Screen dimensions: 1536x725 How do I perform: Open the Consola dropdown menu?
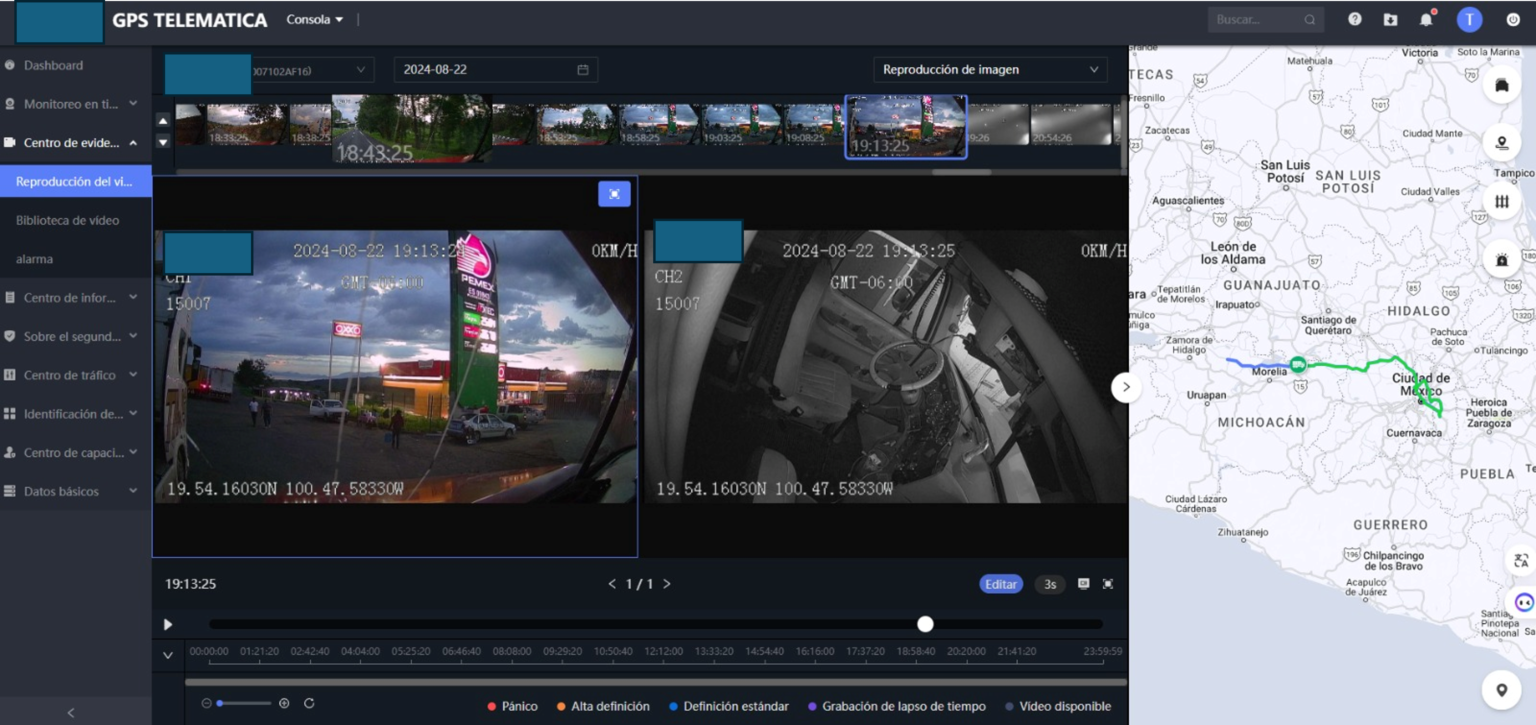tap(314, 19)
